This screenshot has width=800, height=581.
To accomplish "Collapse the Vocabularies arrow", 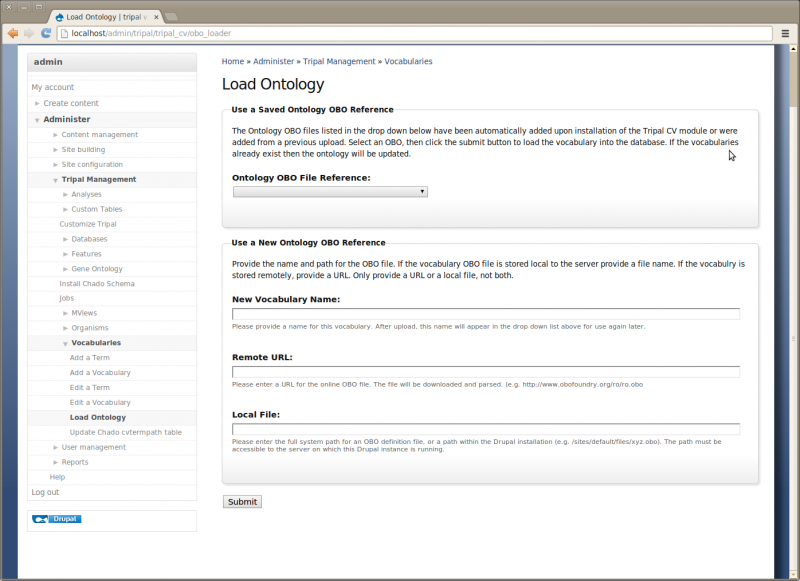I will 65,344.
